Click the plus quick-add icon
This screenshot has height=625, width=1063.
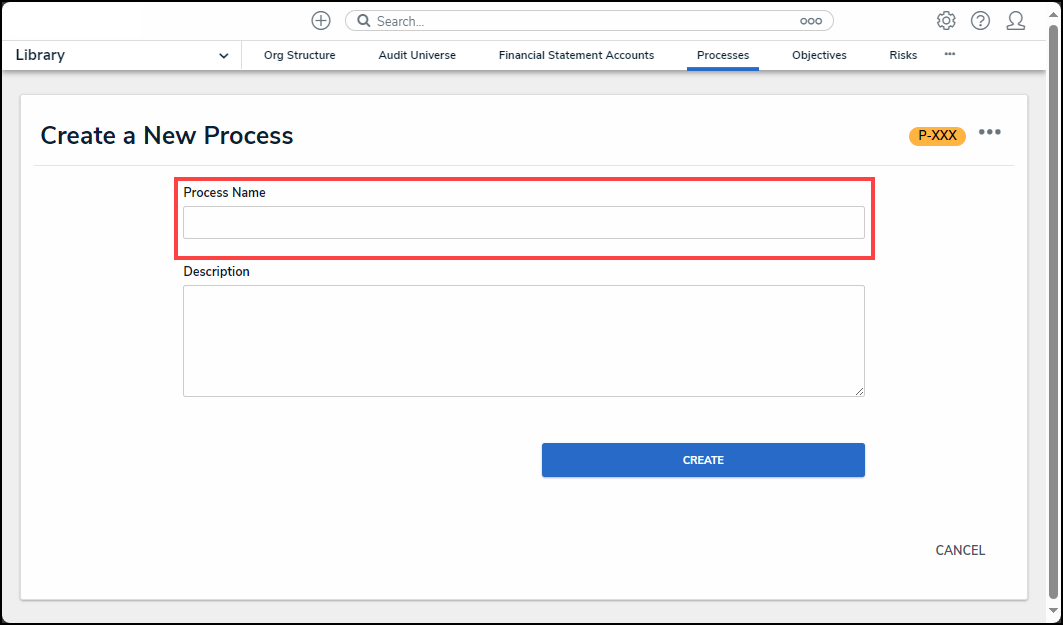[x=321, y=21]
